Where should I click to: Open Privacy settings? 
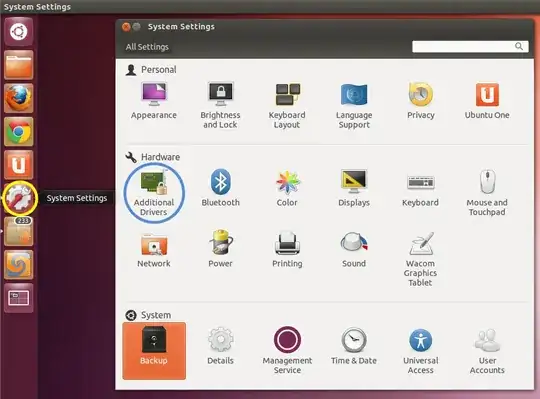pos(420,101)
